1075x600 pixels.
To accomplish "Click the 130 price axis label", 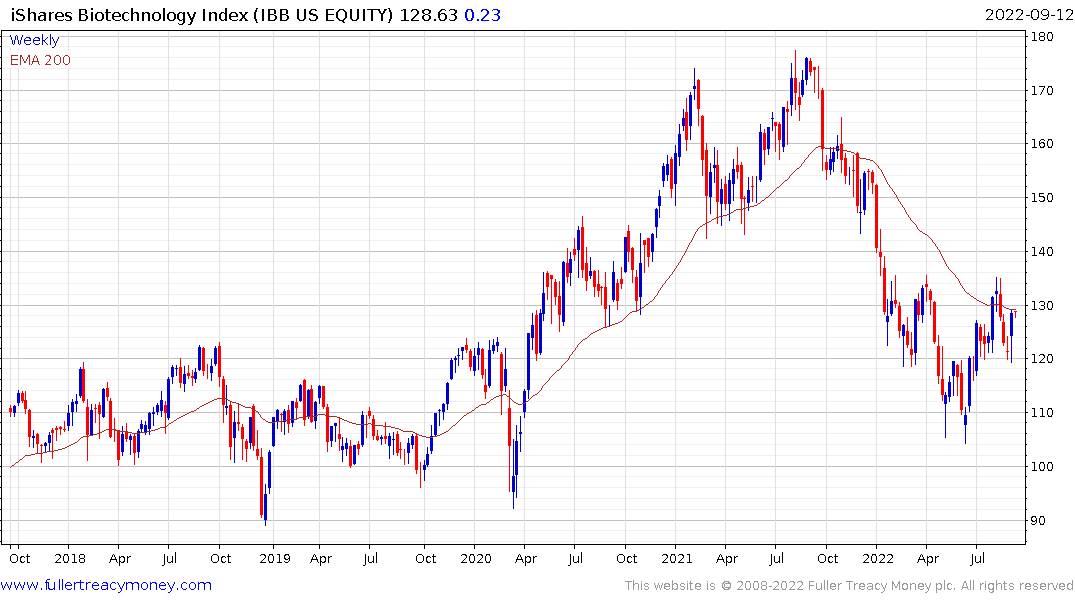I will coord(1042,305).
